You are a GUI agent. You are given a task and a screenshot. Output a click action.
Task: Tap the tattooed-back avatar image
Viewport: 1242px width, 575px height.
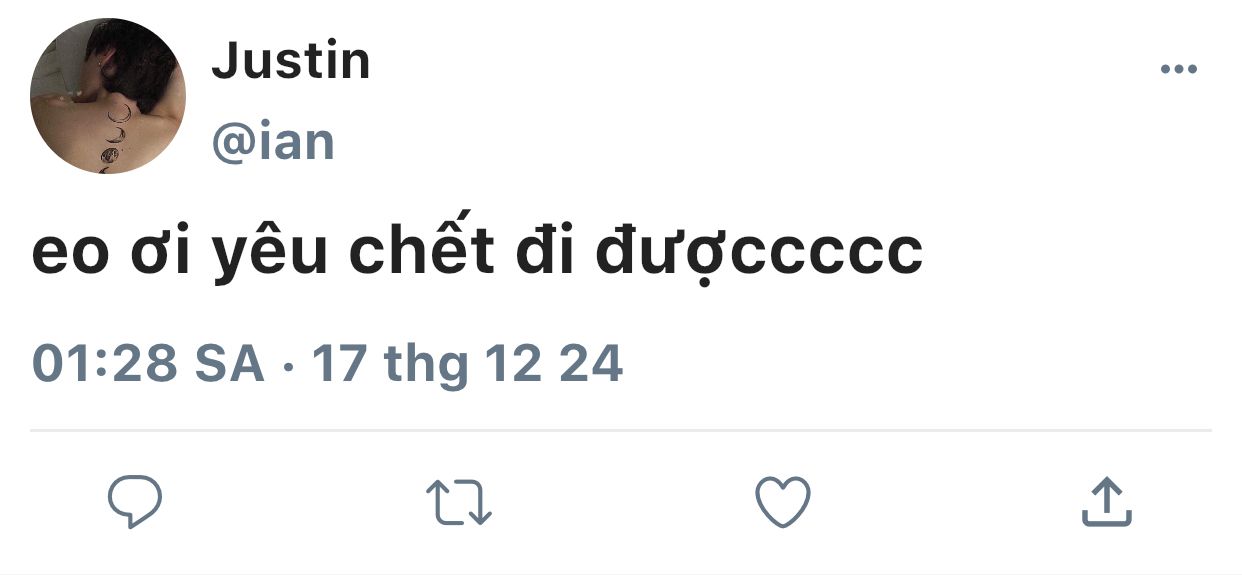coord(108,96)
